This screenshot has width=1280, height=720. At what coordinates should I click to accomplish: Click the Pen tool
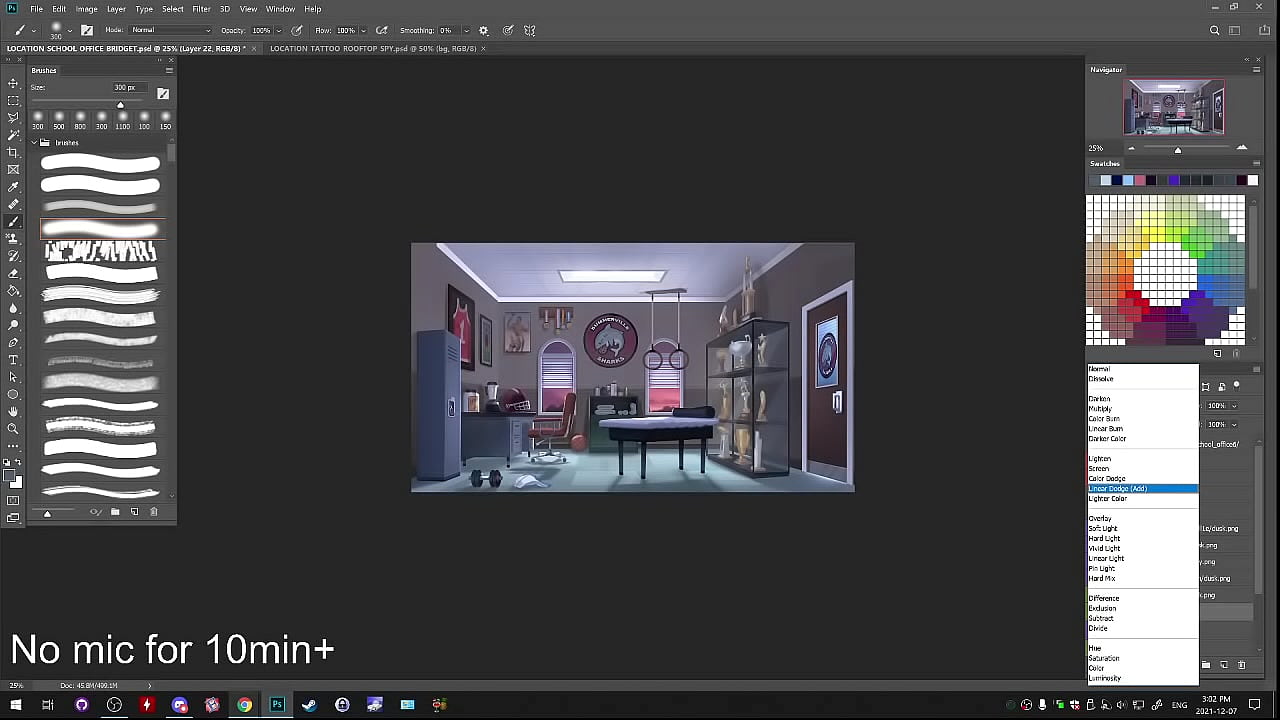[13, 342]
